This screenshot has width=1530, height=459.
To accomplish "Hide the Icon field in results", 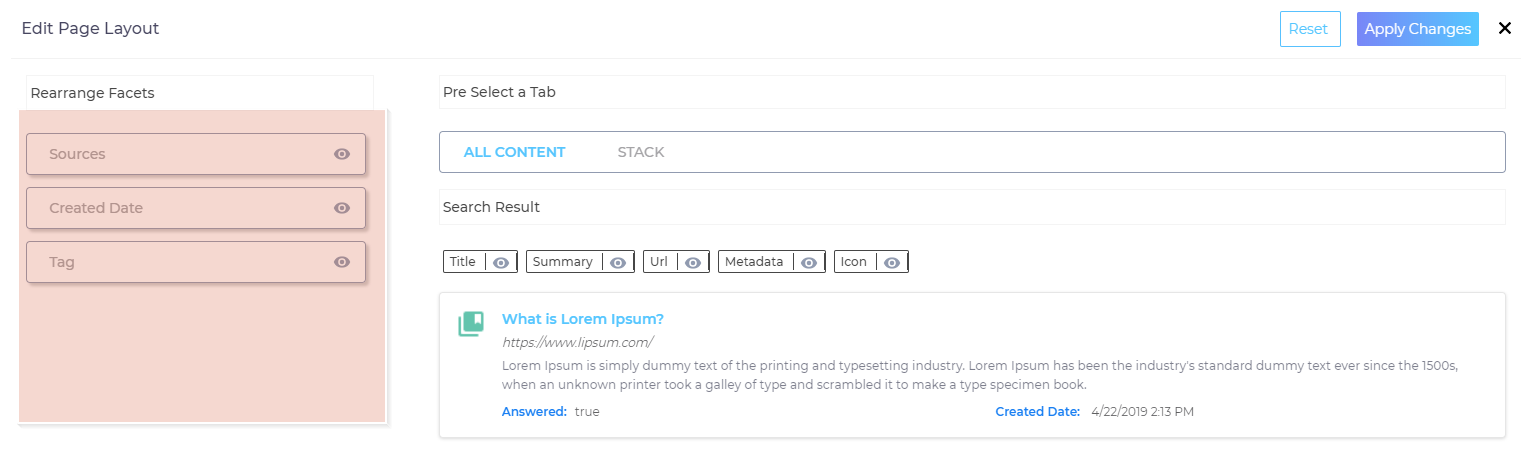I will pos(892,262).
